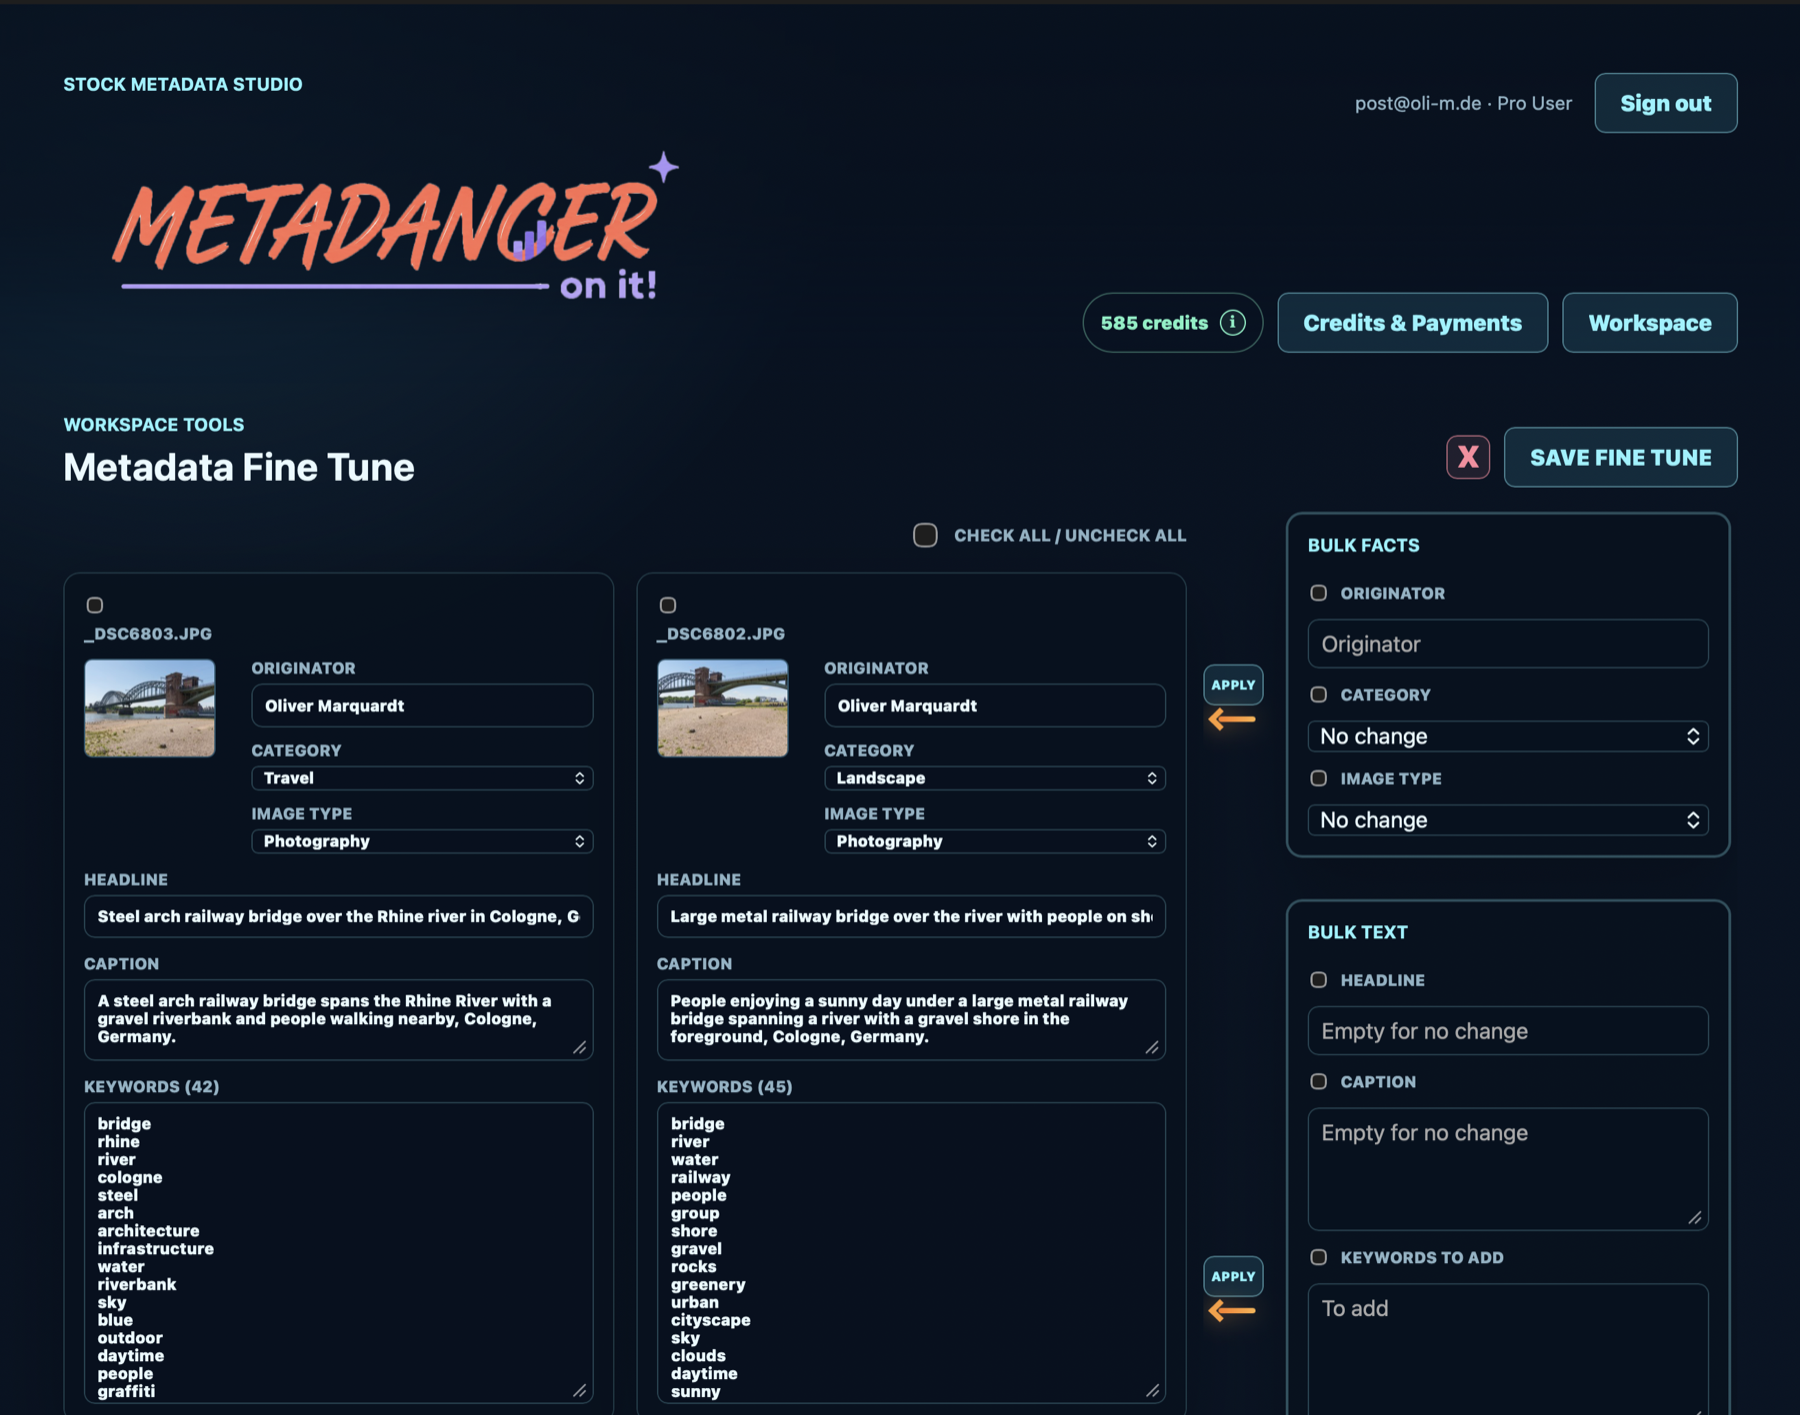Open Category dropdown showing Landscape

995,778
